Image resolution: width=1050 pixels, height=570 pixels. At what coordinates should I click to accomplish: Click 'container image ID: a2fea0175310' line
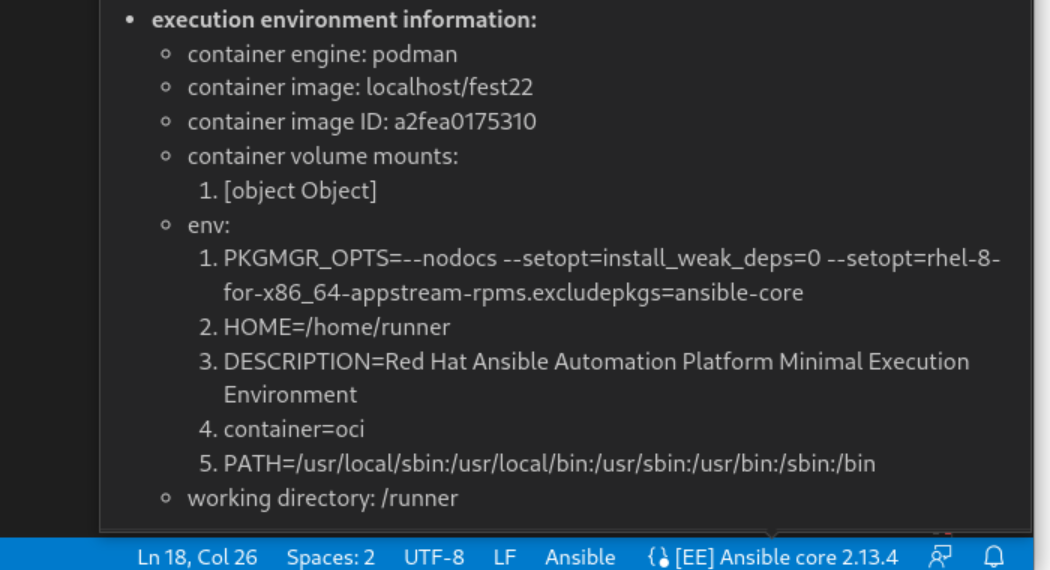click(362, 121)
